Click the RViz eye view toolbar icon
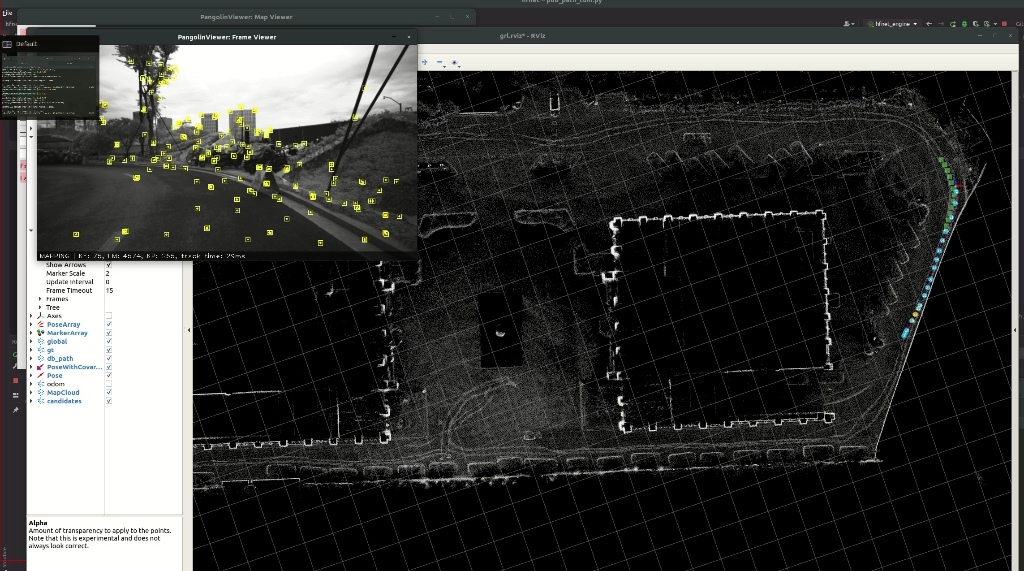This screenshot has height=571, width=1024. 455,63
